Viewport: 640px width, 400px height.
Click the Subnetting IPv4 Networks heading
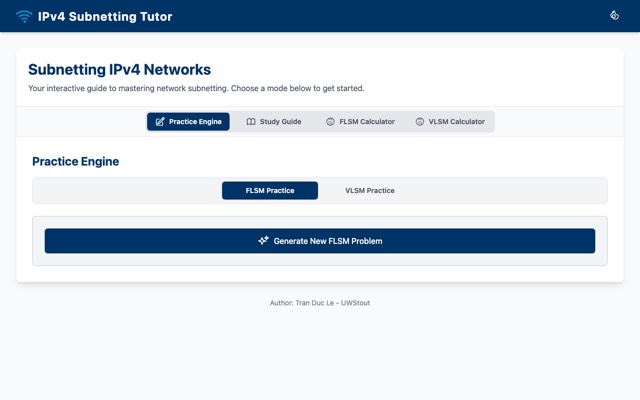(120, 69)
